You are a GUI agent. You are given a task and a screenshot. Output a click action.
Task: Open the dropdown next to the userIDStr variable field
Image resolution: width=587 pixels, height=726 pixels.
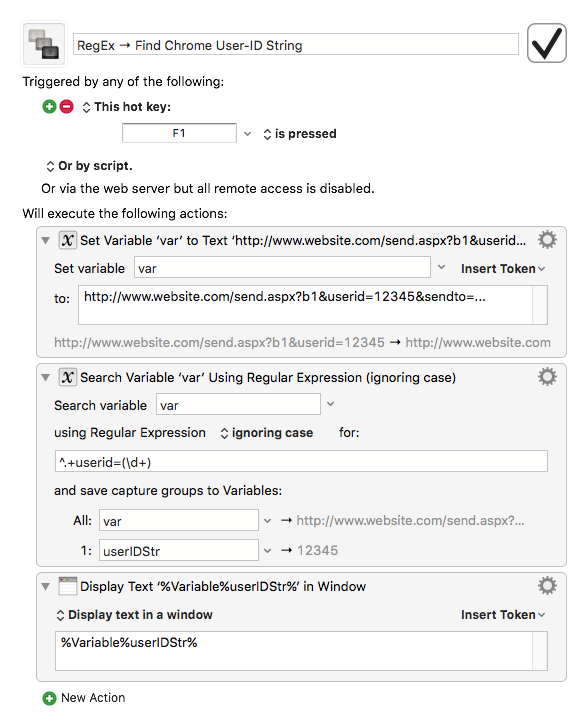pyautogui.click(x=268, y=551)
